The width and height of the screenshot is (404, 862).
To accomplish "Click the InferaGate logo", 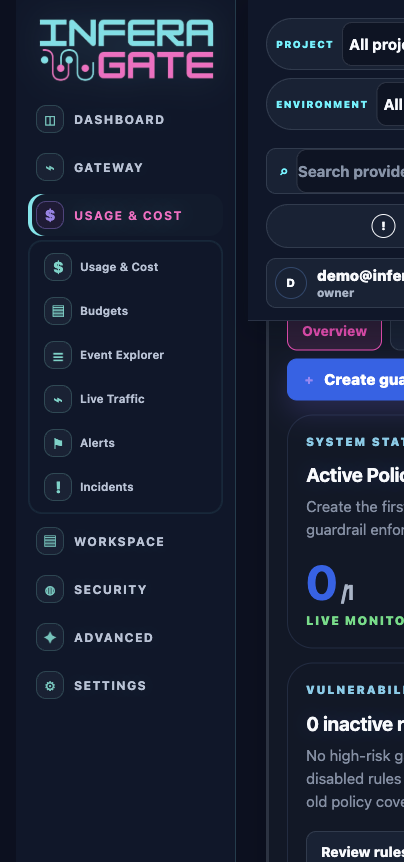I will tap(126, 49).
